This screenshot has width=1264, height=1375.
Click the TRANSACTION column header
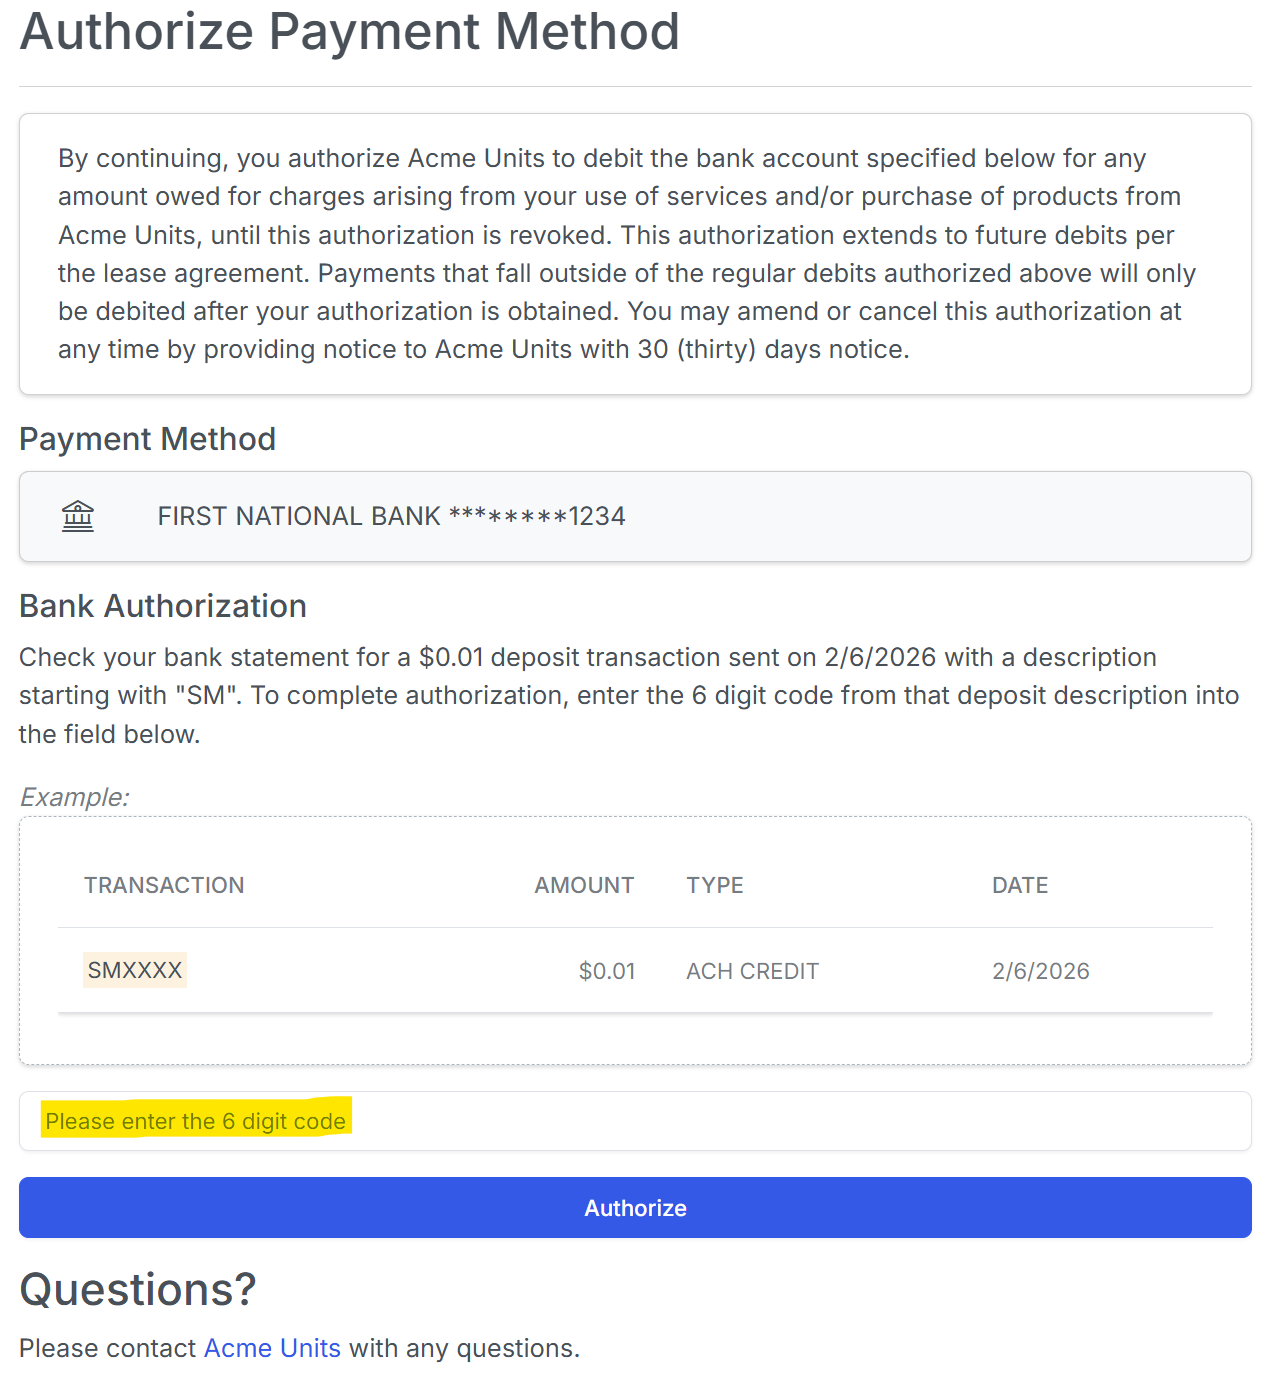point(164,885)
